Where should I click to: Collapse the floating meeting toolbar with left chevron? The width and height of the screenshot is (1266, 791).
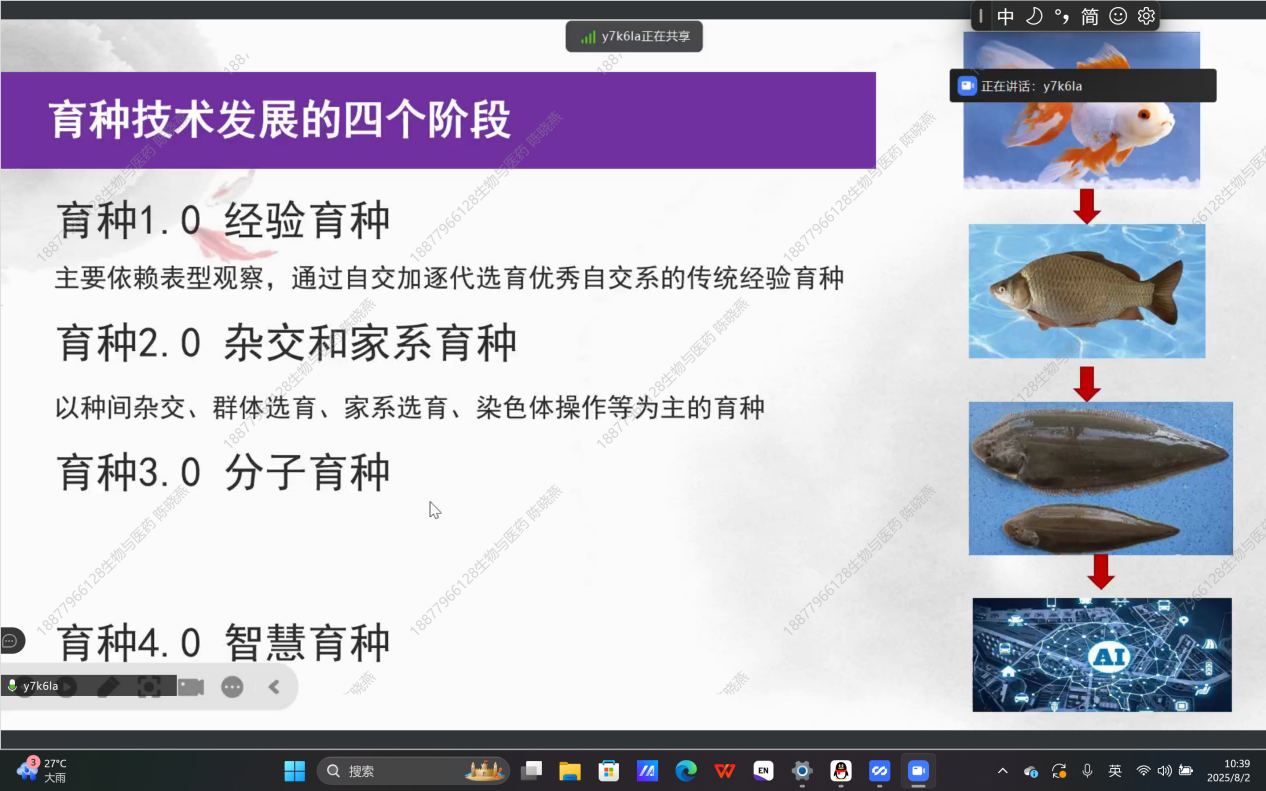tap(274, 687)
